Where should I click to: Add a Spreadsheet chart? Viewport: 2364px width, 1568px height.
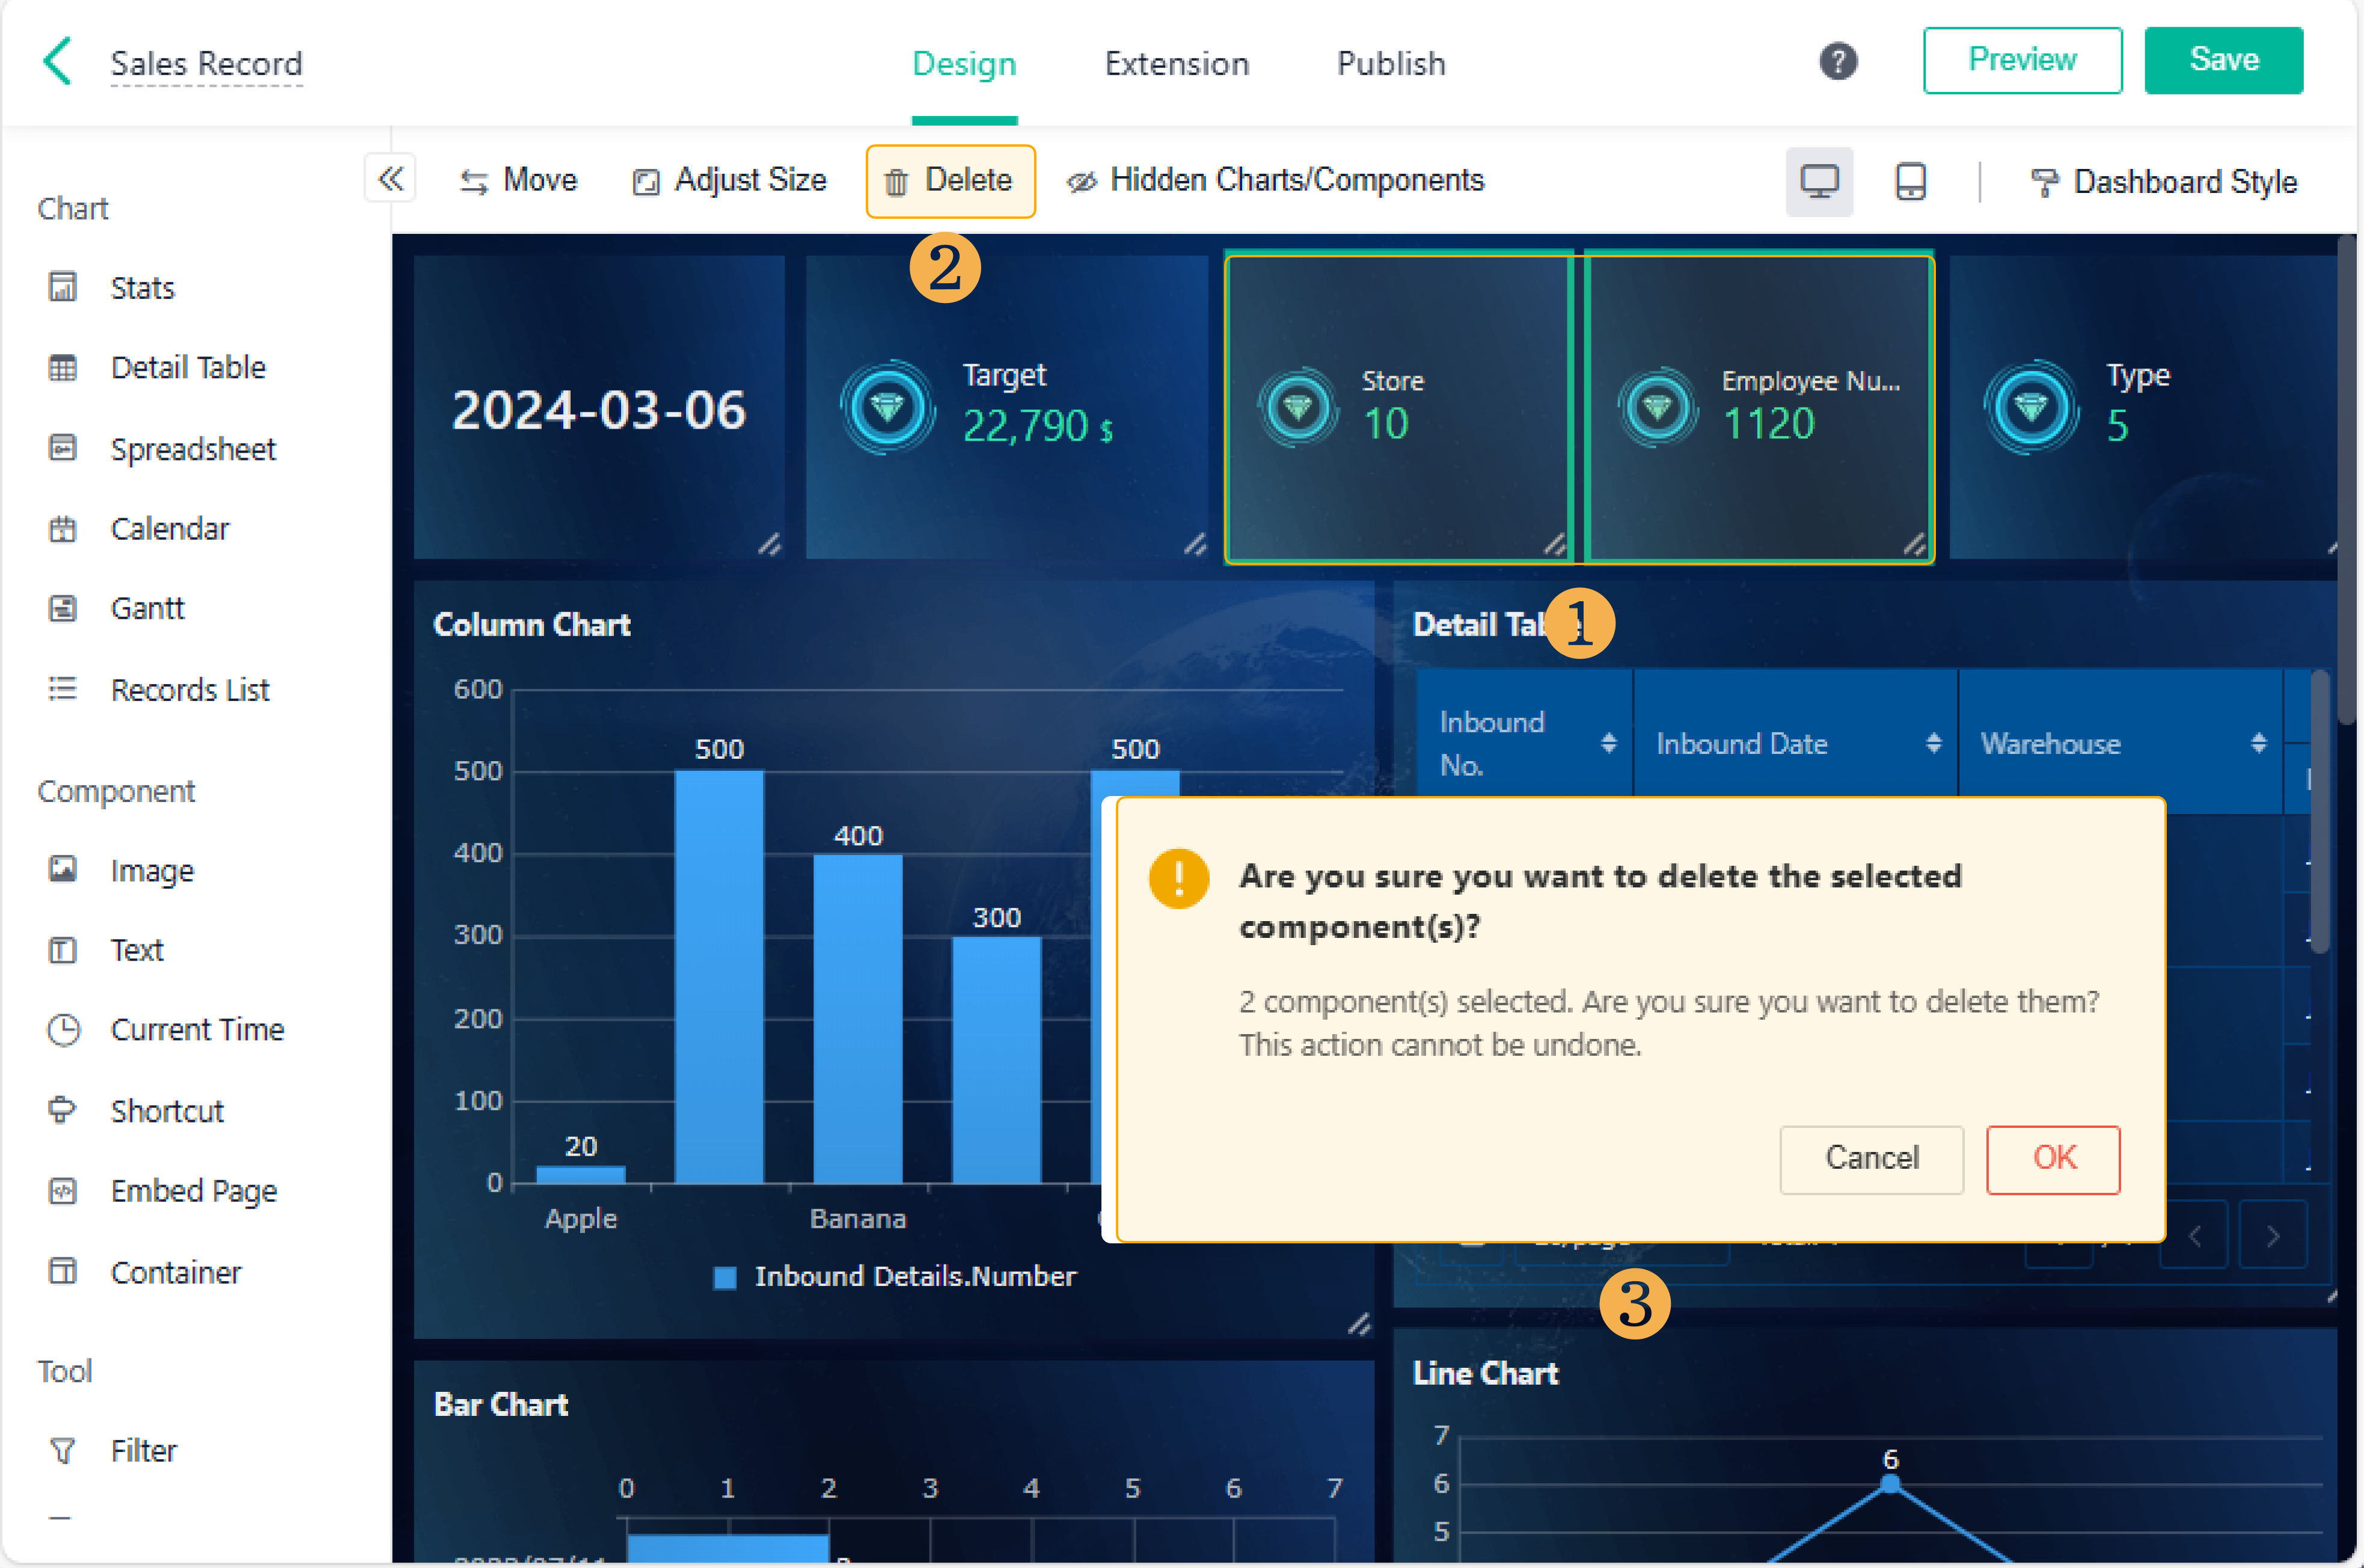click(x=162, y=449)
